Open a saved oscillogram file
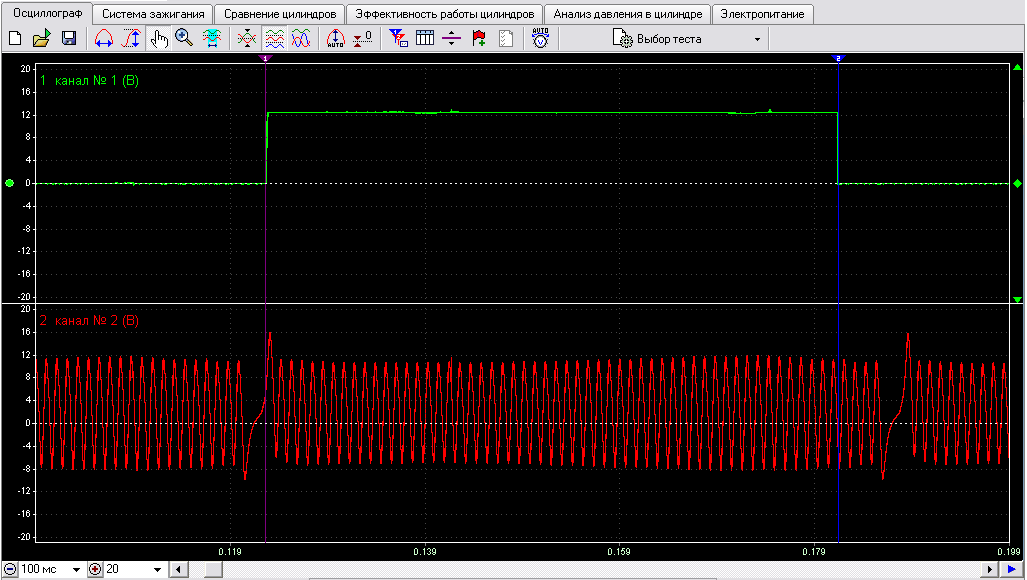 coord(41,39)
